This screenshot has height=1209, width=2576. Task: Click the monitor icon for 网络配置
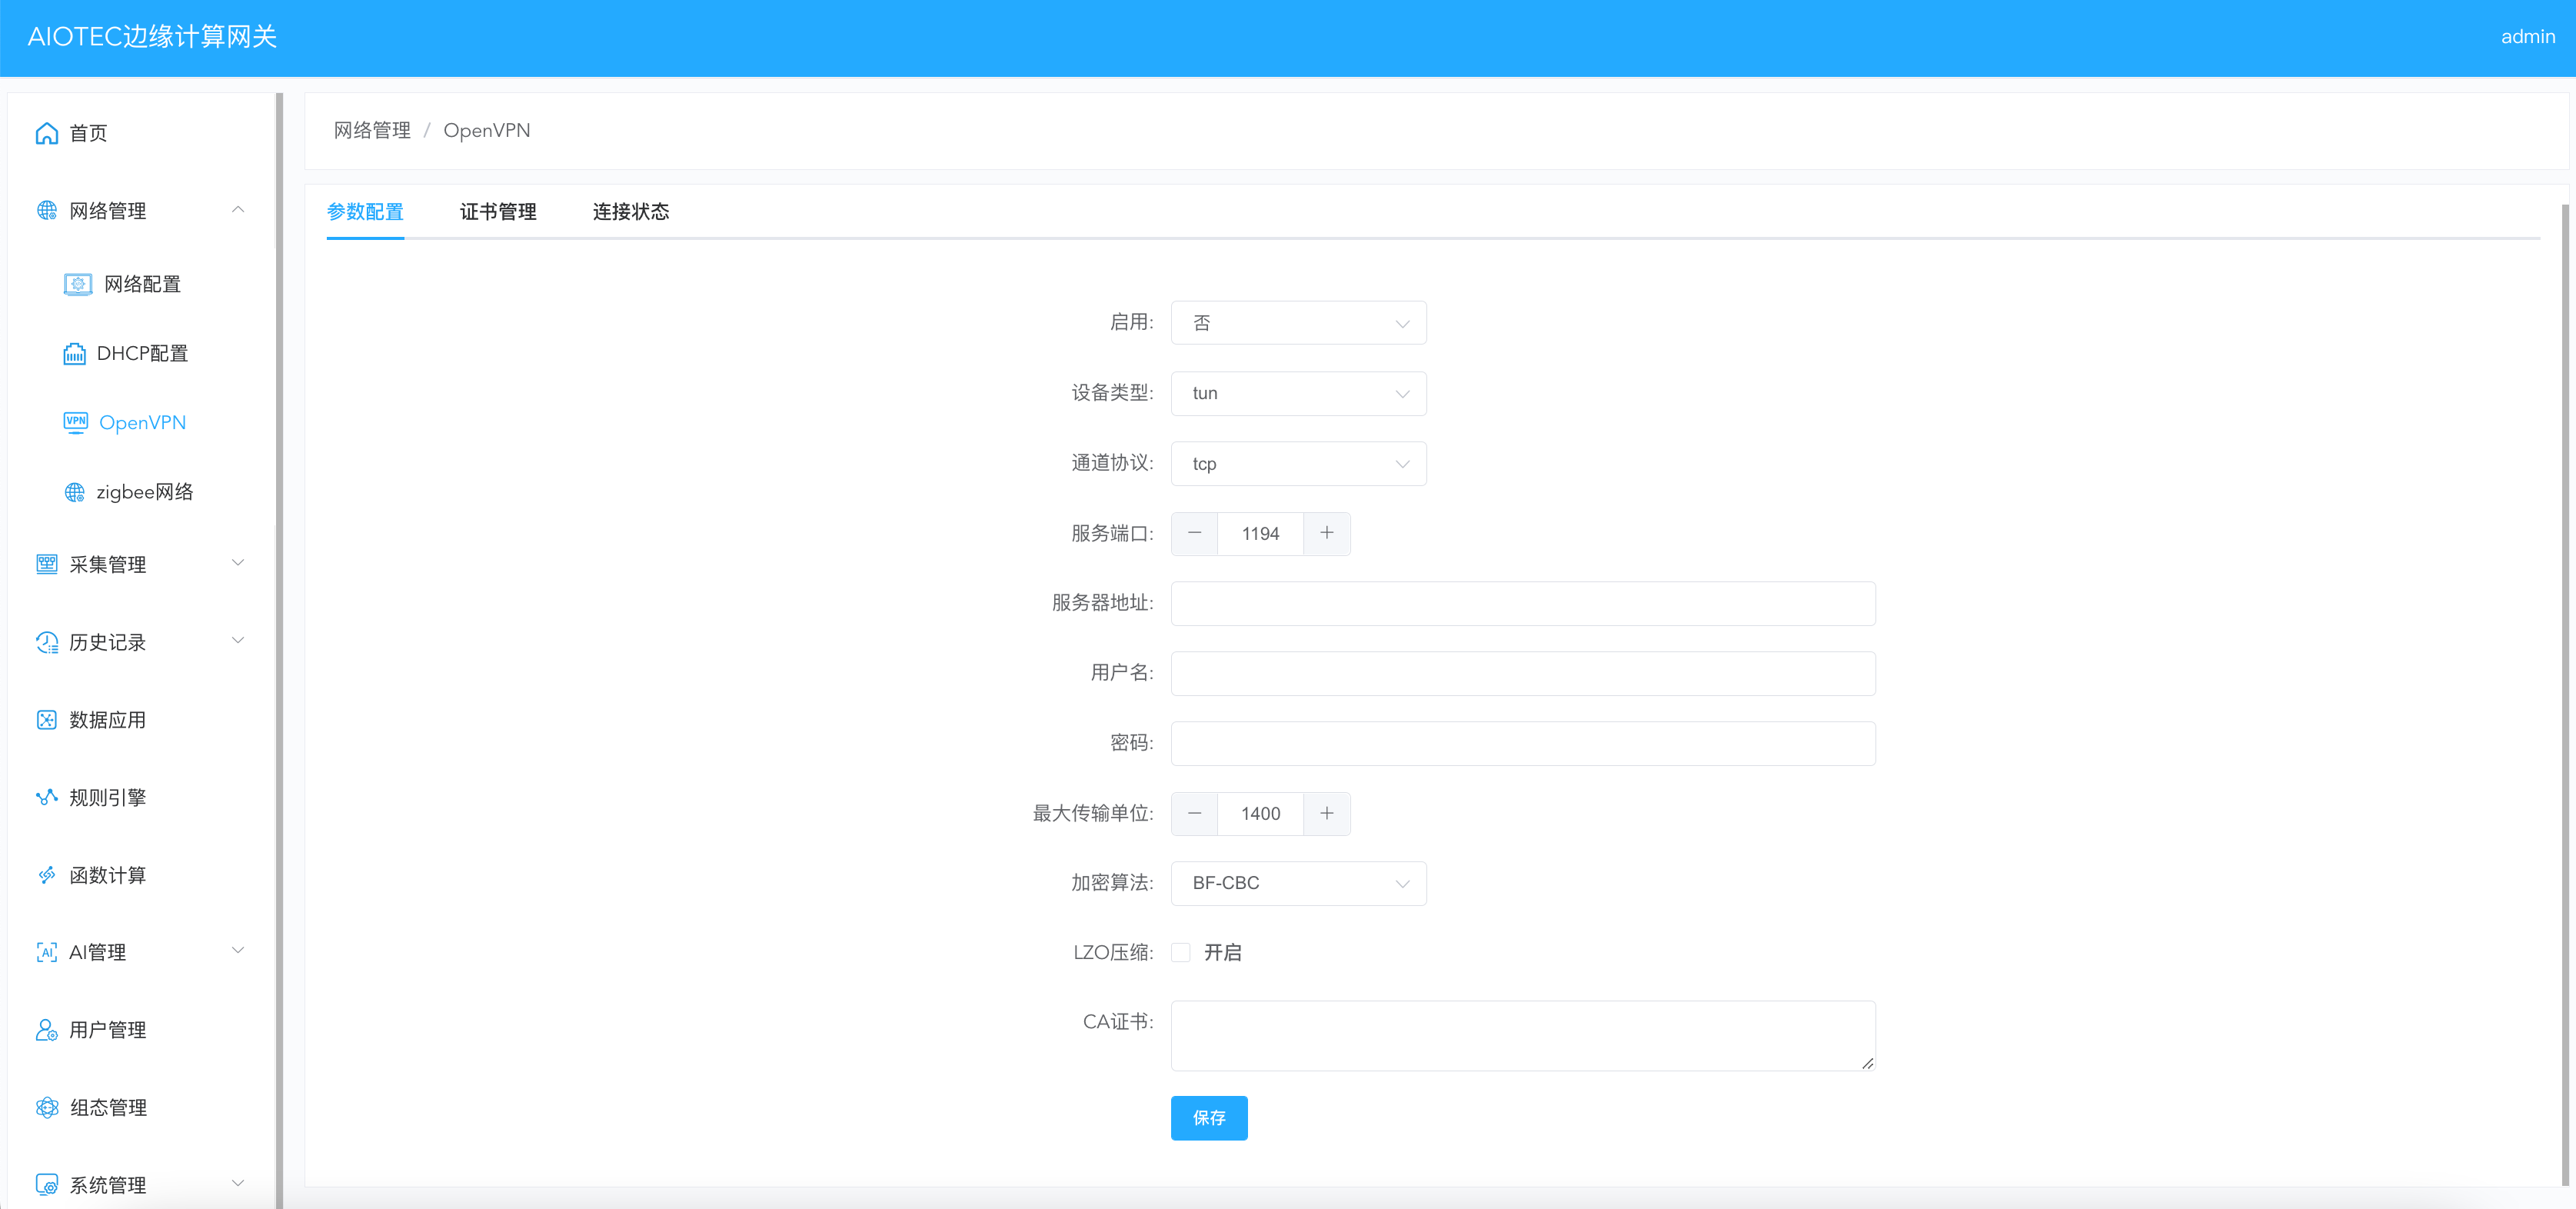tap(78, 284)
